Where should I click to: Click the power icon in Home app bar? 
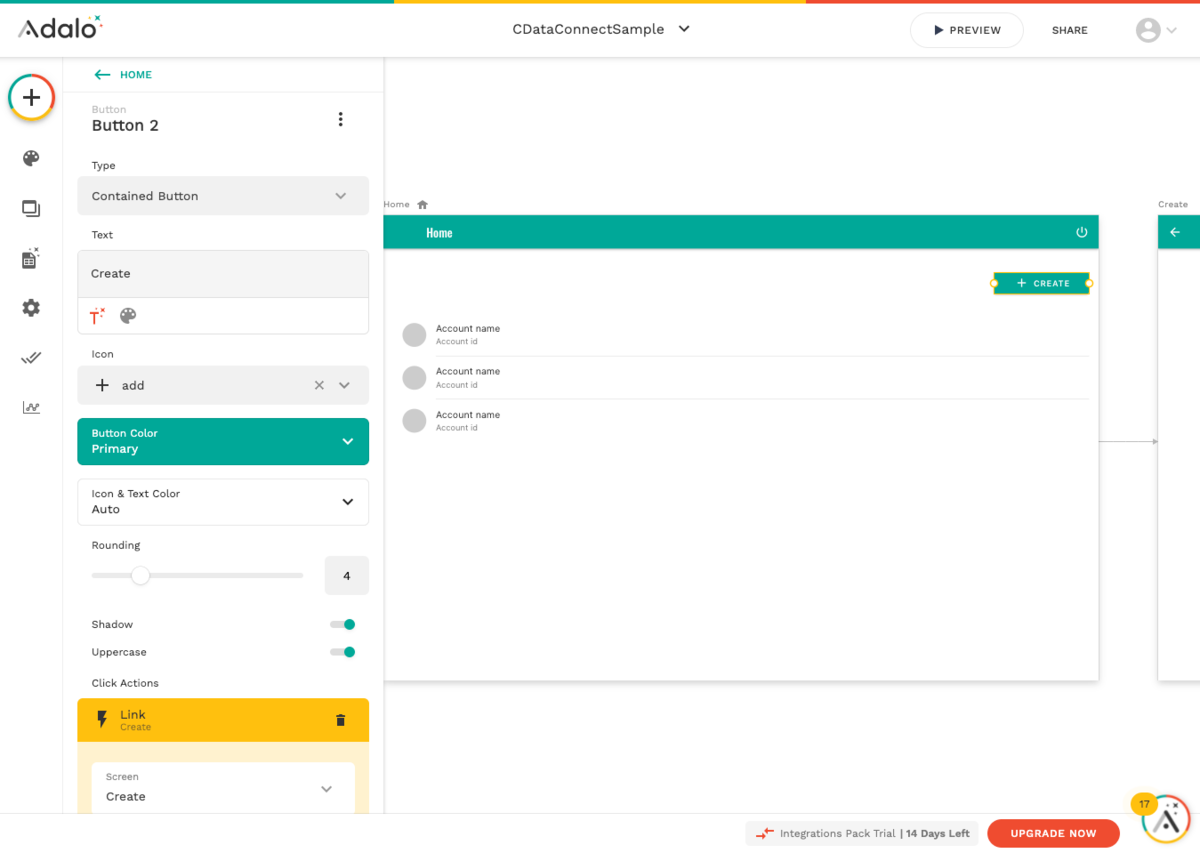(1081, 232)
